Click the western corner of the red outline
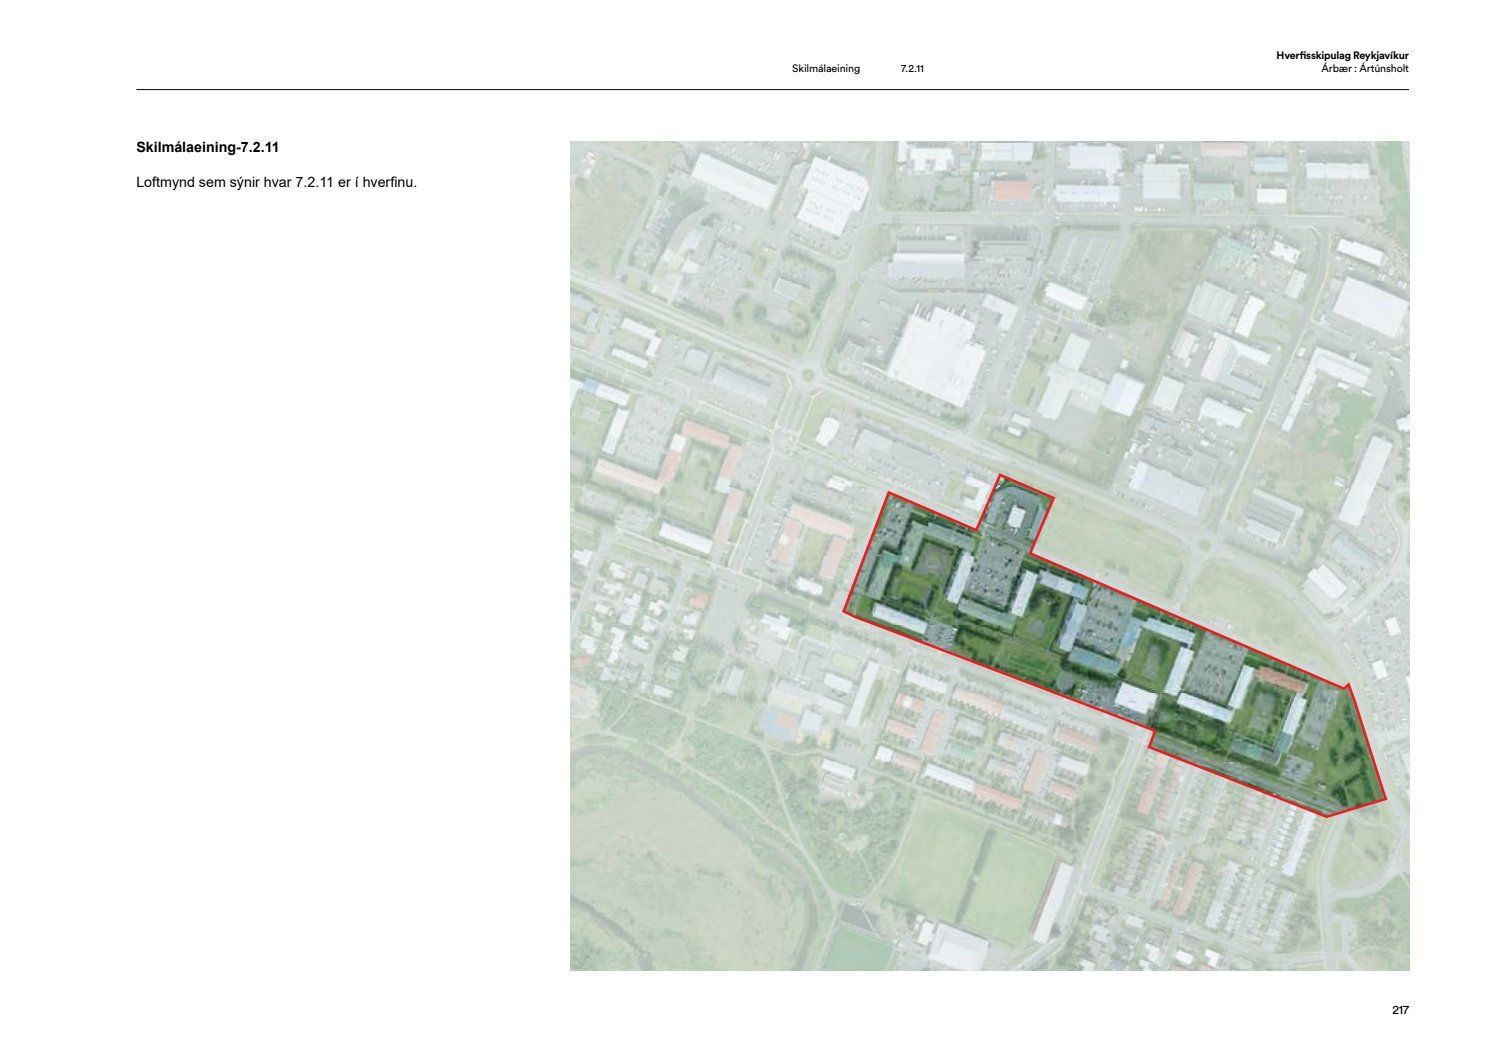 pyautogui.click(x=846, y=611)
